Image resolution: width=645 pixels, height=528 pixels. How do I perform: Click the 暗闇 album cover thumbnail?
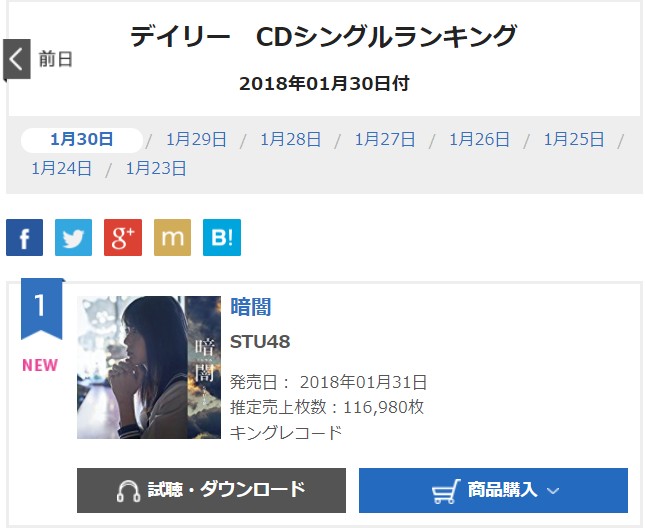149,367
